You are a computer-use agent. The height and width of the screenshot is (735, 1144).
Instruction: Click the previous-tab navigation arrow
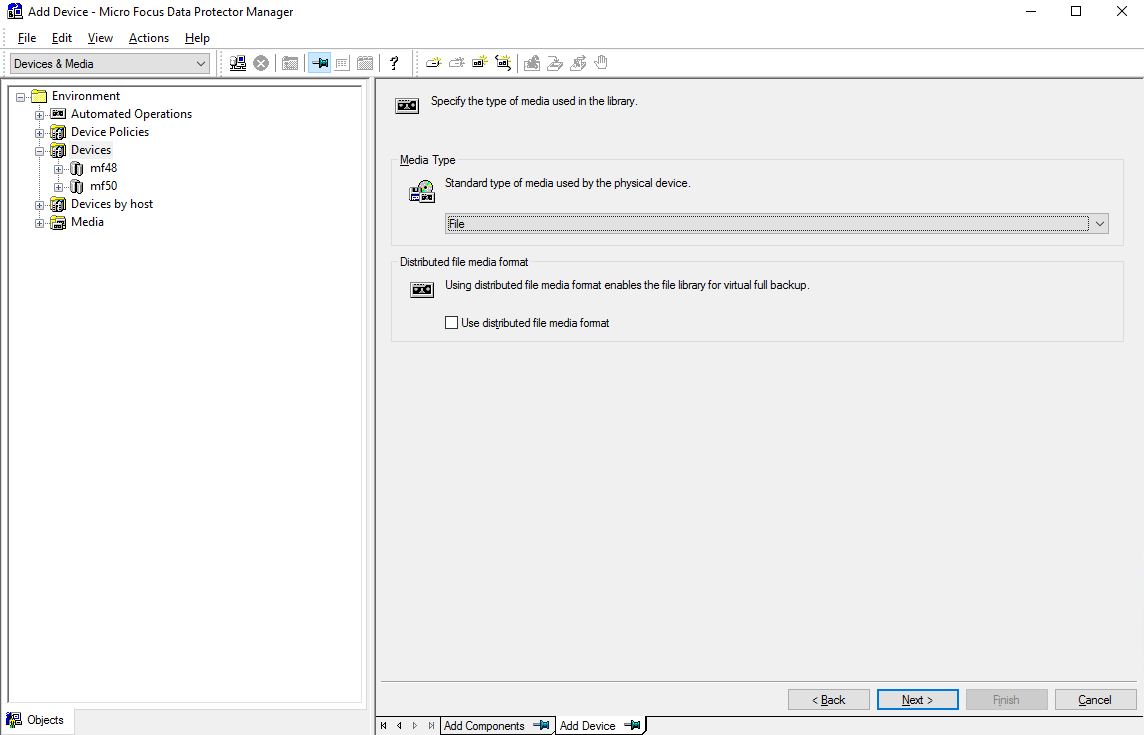point(399,726)
